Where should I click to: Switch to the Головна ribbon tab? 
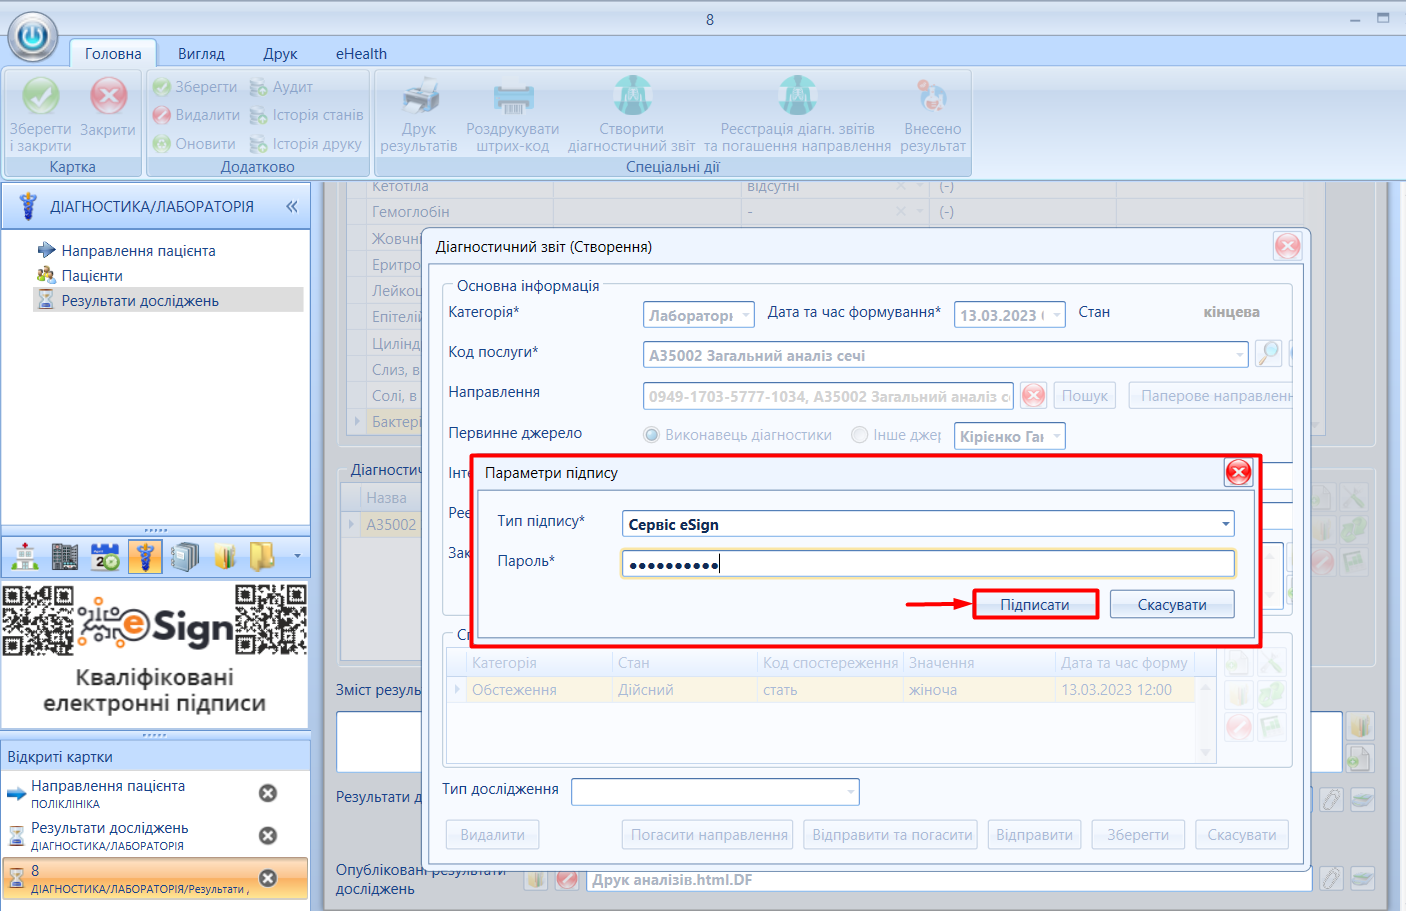[113, 54]
